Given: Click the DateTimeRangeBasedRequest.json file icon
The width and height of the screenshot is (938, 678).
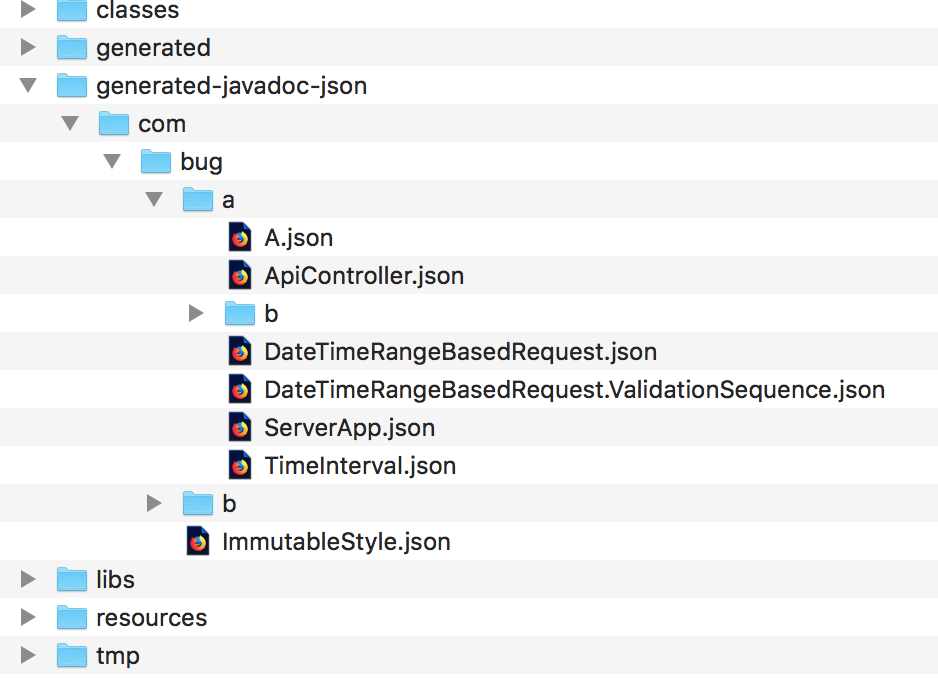Looking at the screenshot, I should tap(240, 351).
